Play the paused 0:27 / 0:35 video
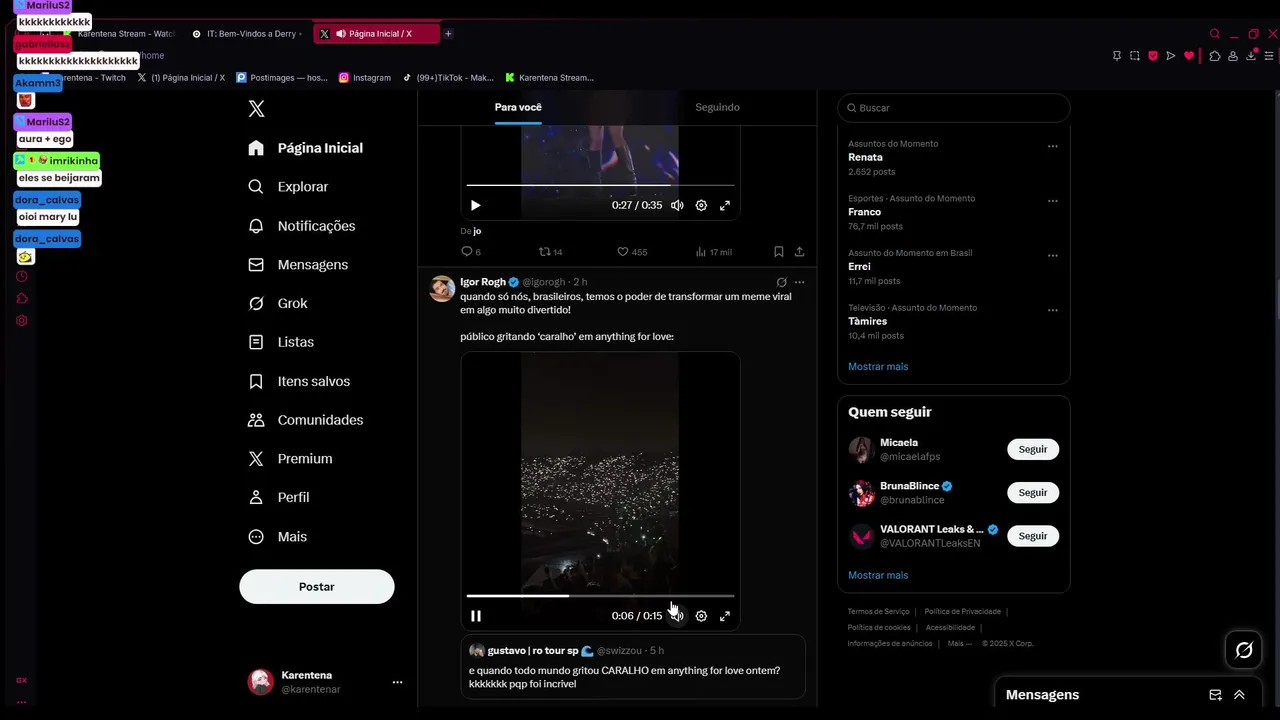The width and height of the screenshot is (1280, 720). coord(476,205)
